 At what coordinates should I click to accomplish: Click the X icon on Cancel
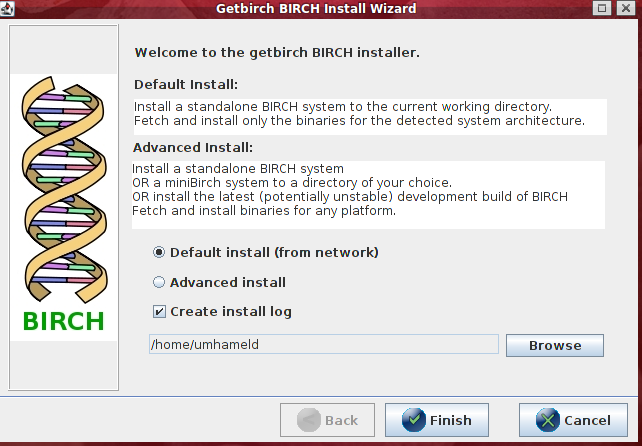547,420
